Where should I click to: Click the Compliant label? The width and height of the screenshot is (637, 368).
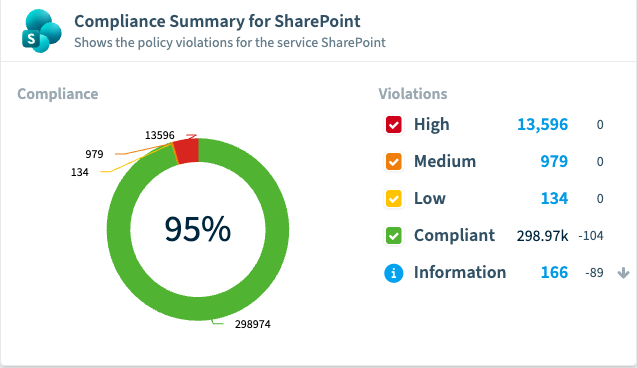pos(454,236)
